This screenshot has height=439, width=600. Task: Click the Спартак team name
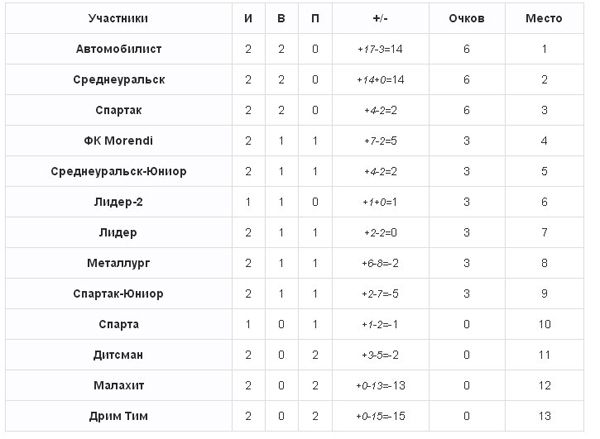[x=119, y=110]
